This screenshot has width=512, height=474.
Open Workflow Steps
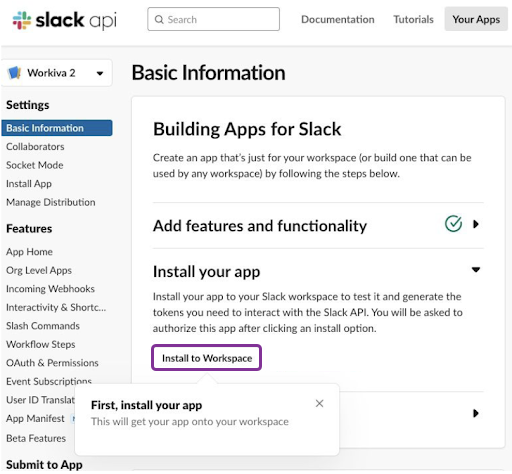[41, 344]
